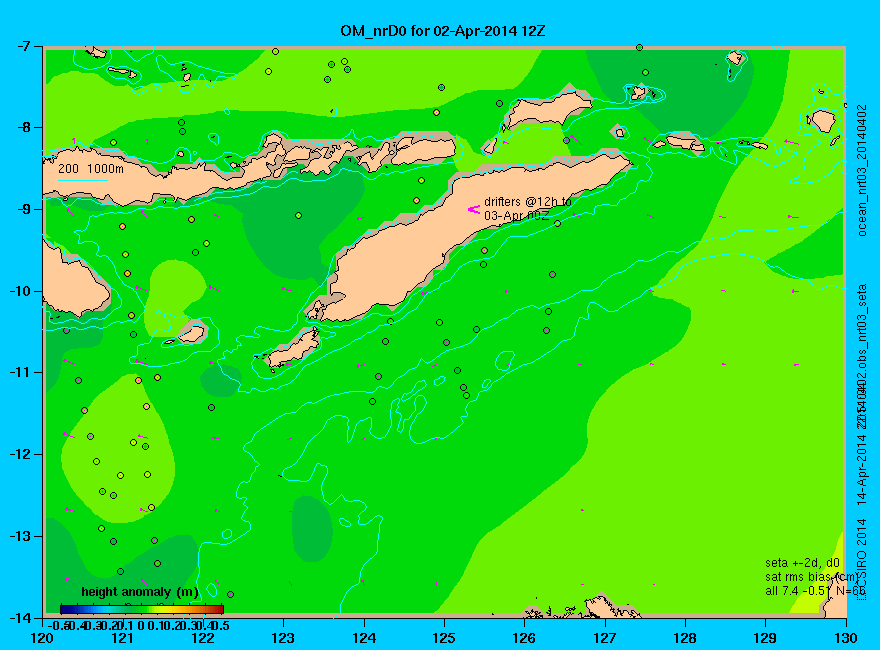Screen dimensions: 880x650
Task: Click the map title OM_nrD0 for 02-Apr-2014 12Z
Action: point(442,30)
